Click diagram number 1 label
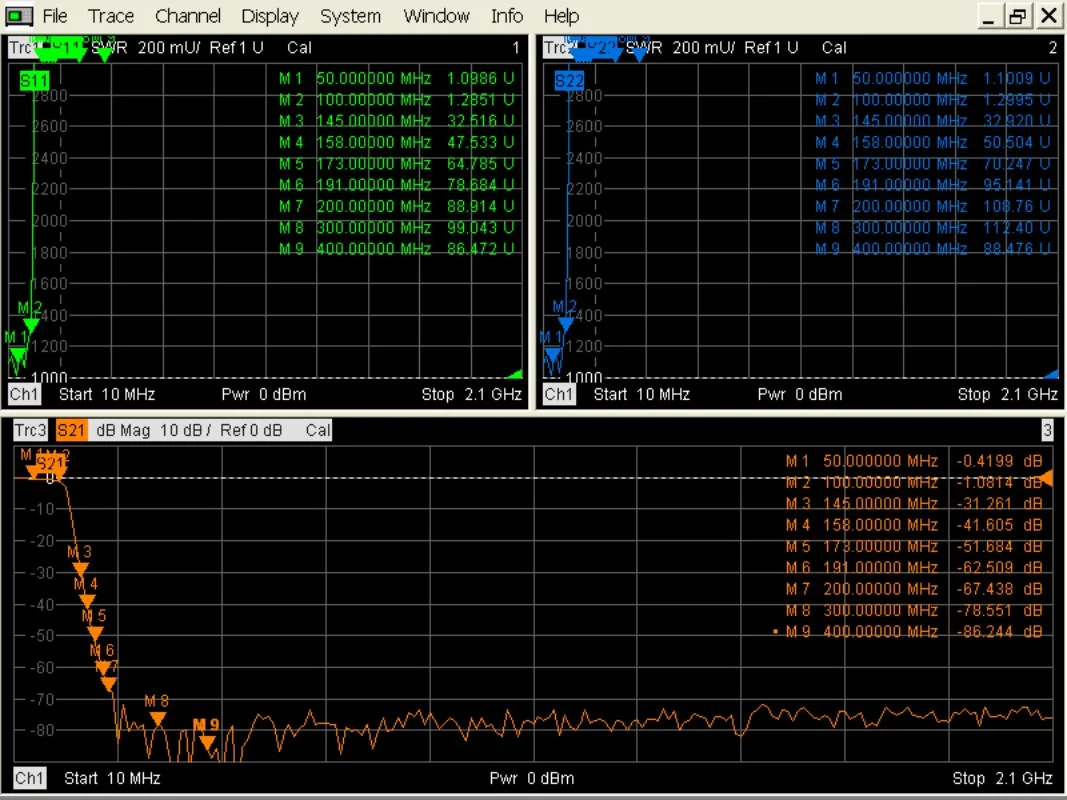Viewport: 1067px width, 800px height. (x=516, y=48)
